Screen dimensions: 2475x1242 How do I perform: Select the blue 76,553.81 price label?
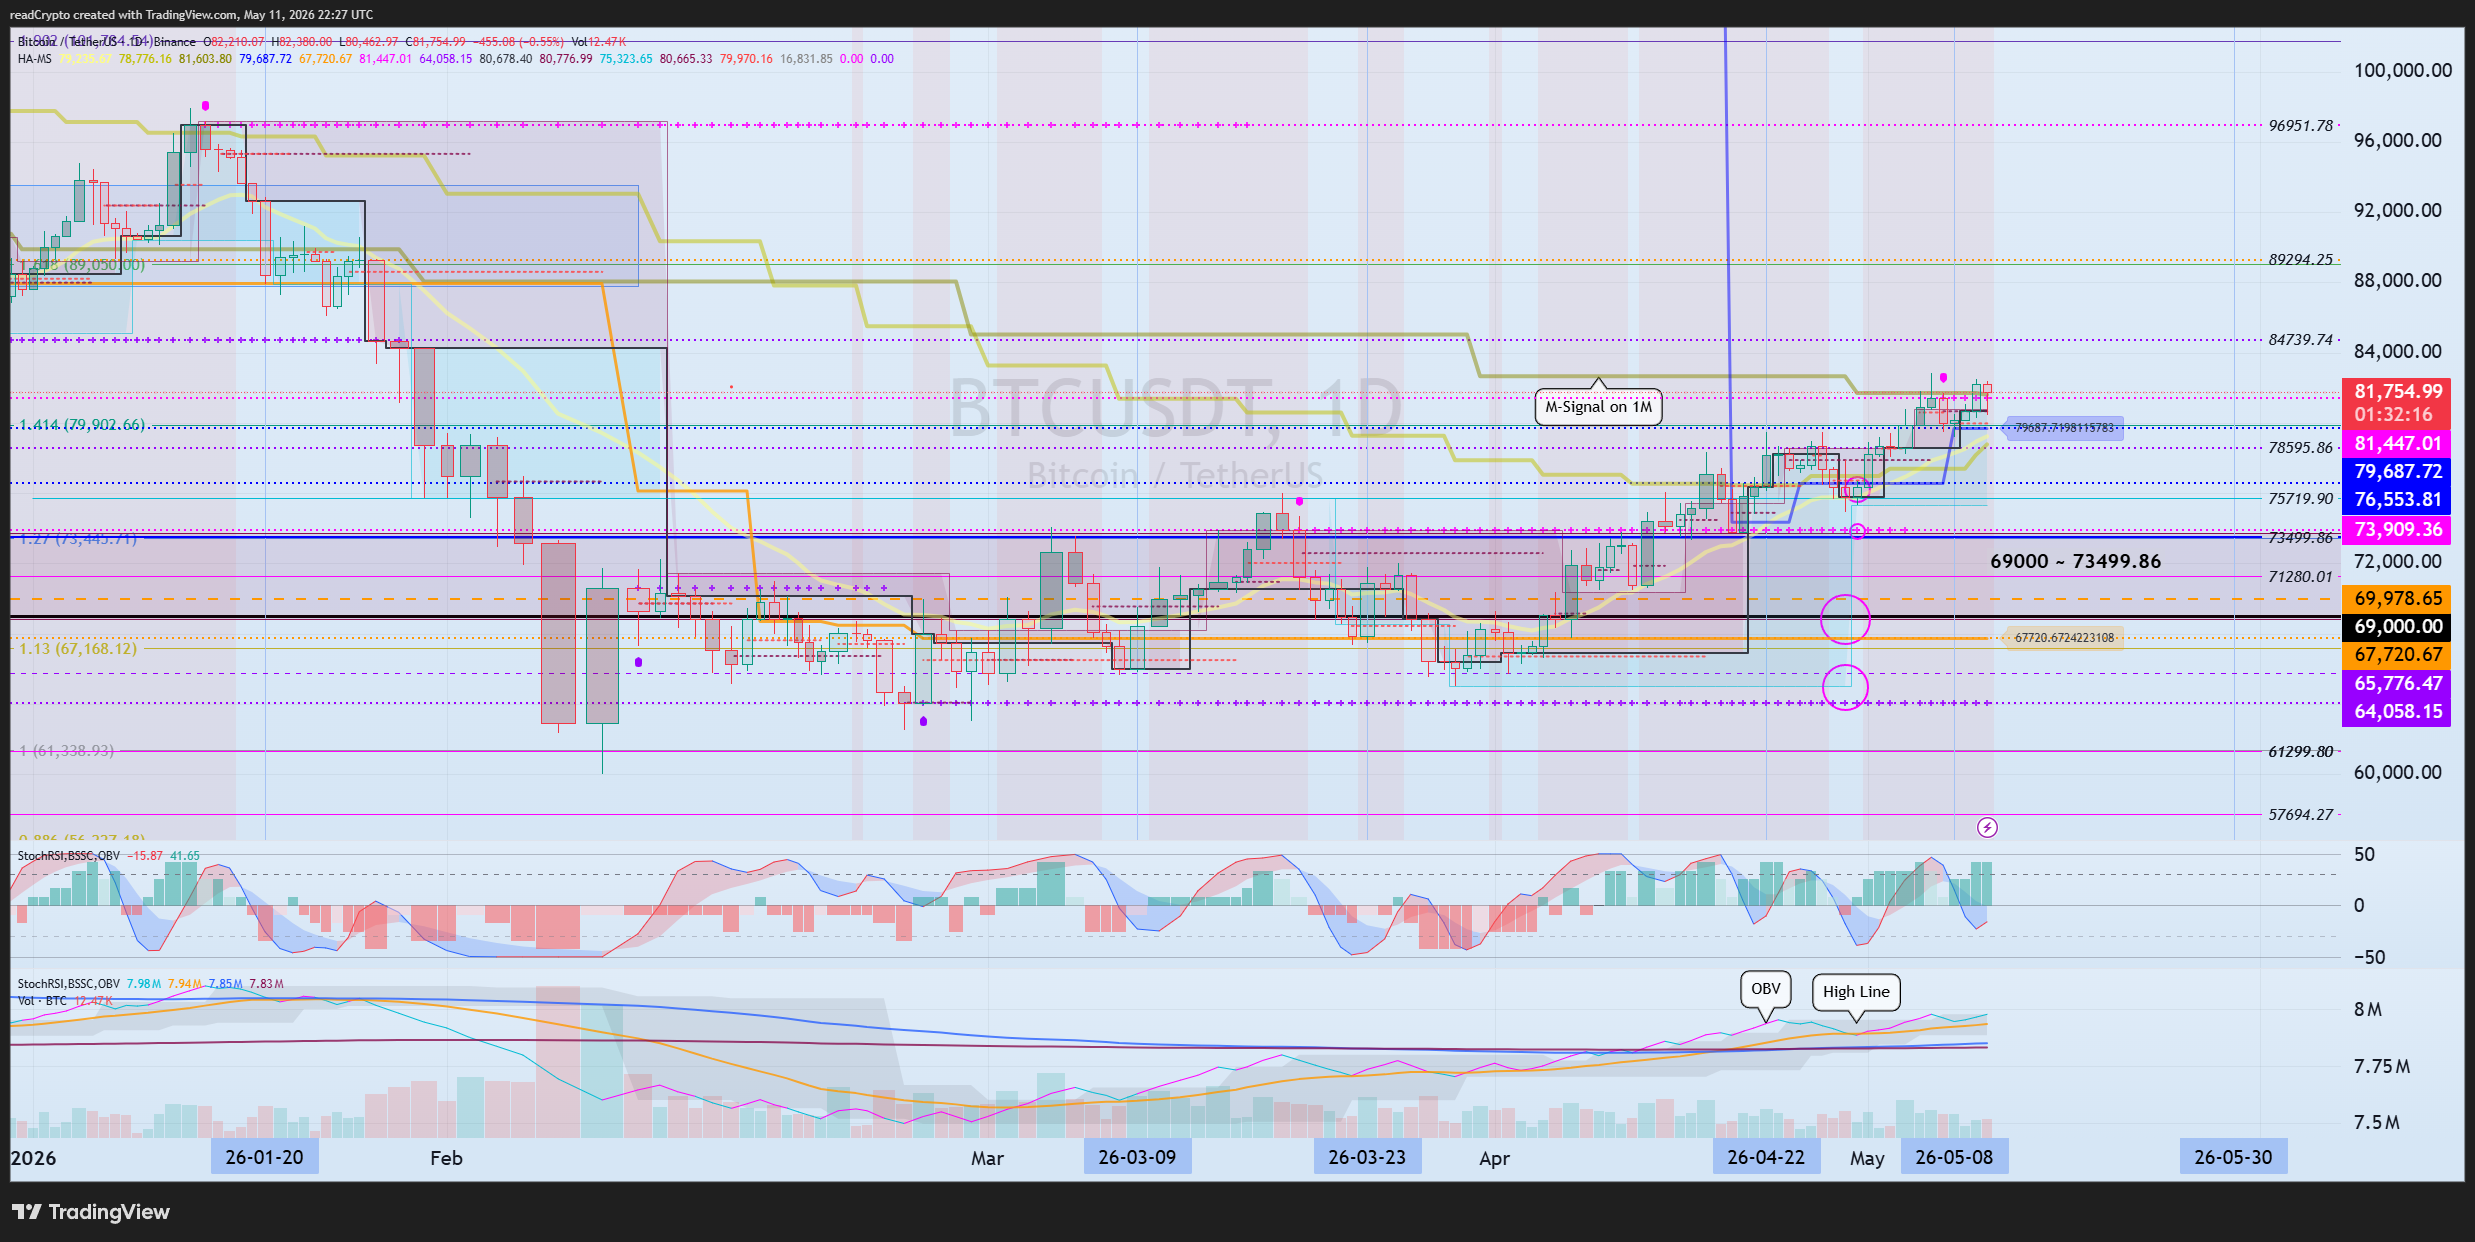pyautogui.click(x=2397, y=499)
